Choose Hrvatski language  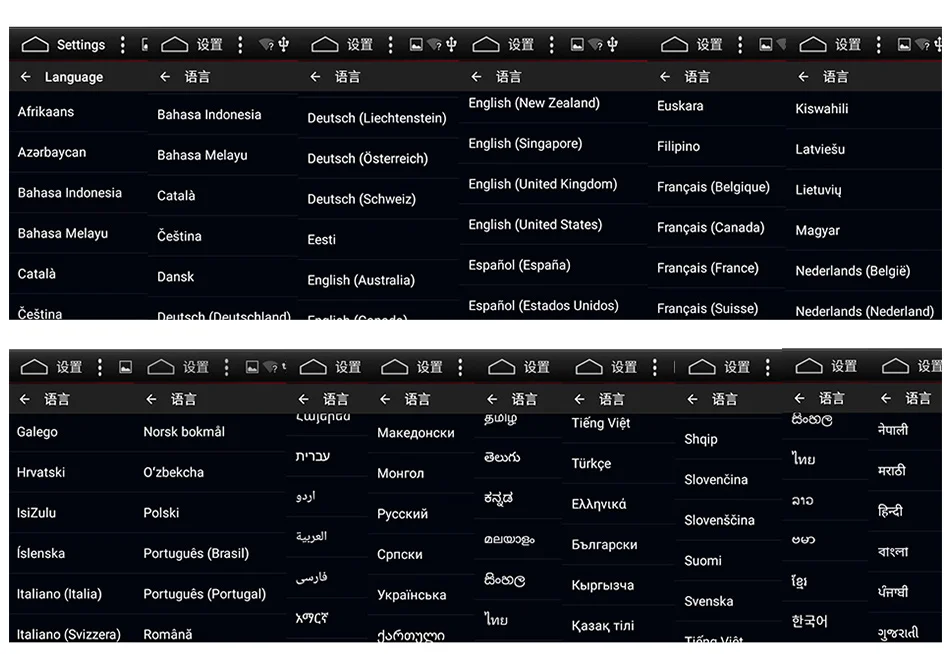click(41, 472)
